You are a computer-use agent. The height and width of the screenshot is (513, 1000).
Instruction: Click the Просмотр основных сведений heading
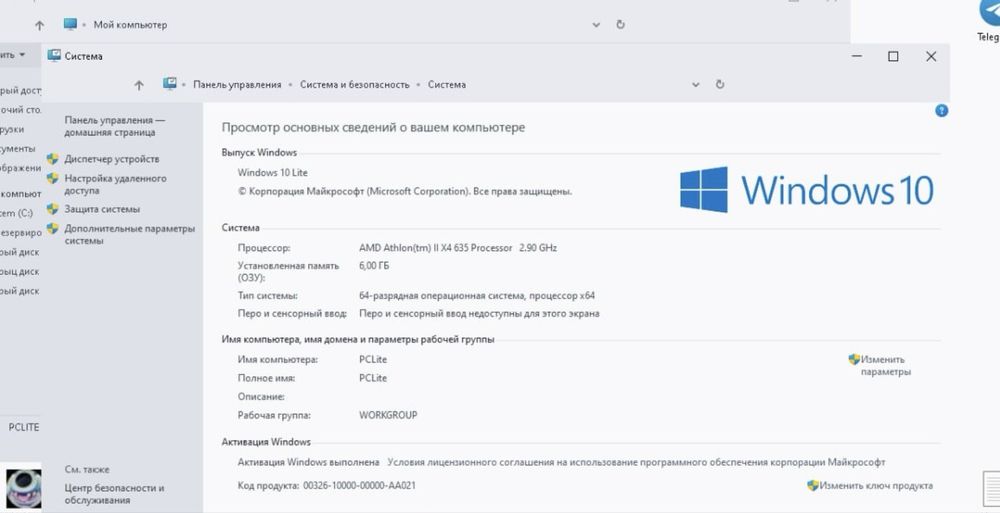tap(373, 128)
